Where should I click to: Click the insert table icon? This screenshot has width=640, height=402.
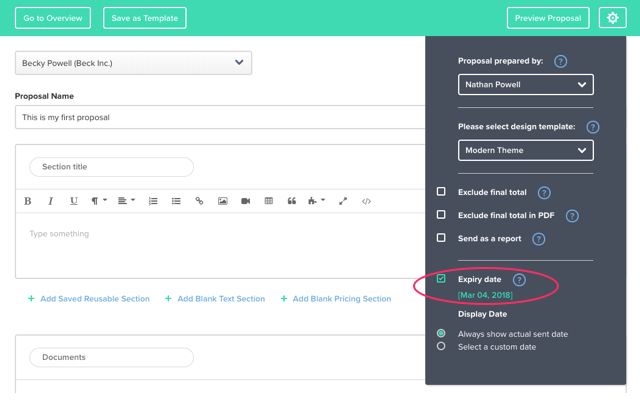[x=269, y=201]
